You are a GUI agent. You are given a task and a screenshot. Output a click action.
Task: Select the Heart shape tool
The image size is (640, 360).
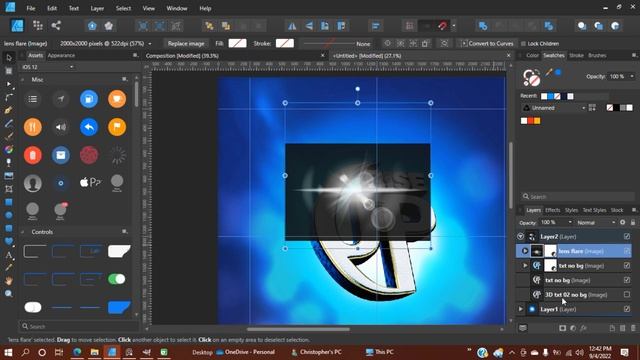point(9,242)
